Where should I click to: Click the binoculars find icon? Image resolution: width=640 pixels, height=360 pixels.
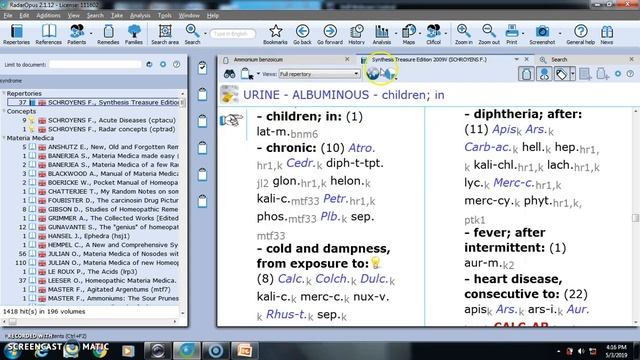click(x=229, y=74)
